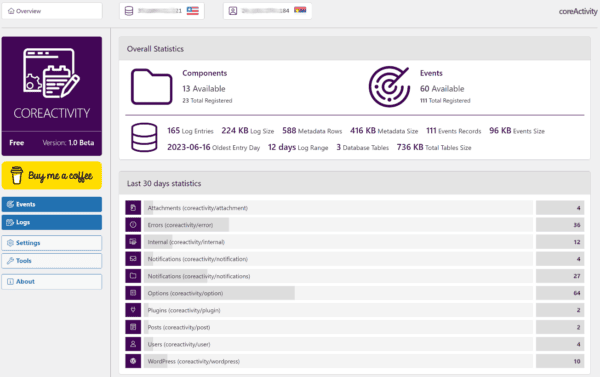Click the Plugins plug icon
Image resolution: width=600 pixels, height=377 pixels.
133,310
